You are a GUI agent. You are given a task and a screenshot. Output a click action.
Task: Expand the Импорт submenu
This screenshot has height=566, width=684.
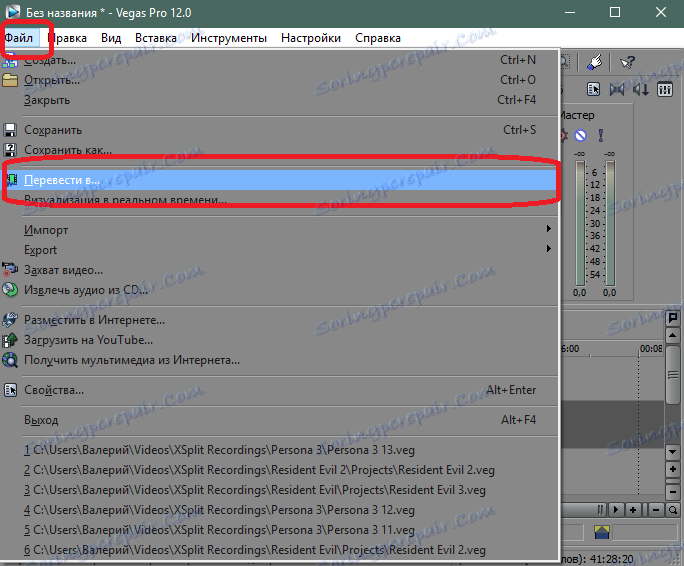click(x=280, y=230)
